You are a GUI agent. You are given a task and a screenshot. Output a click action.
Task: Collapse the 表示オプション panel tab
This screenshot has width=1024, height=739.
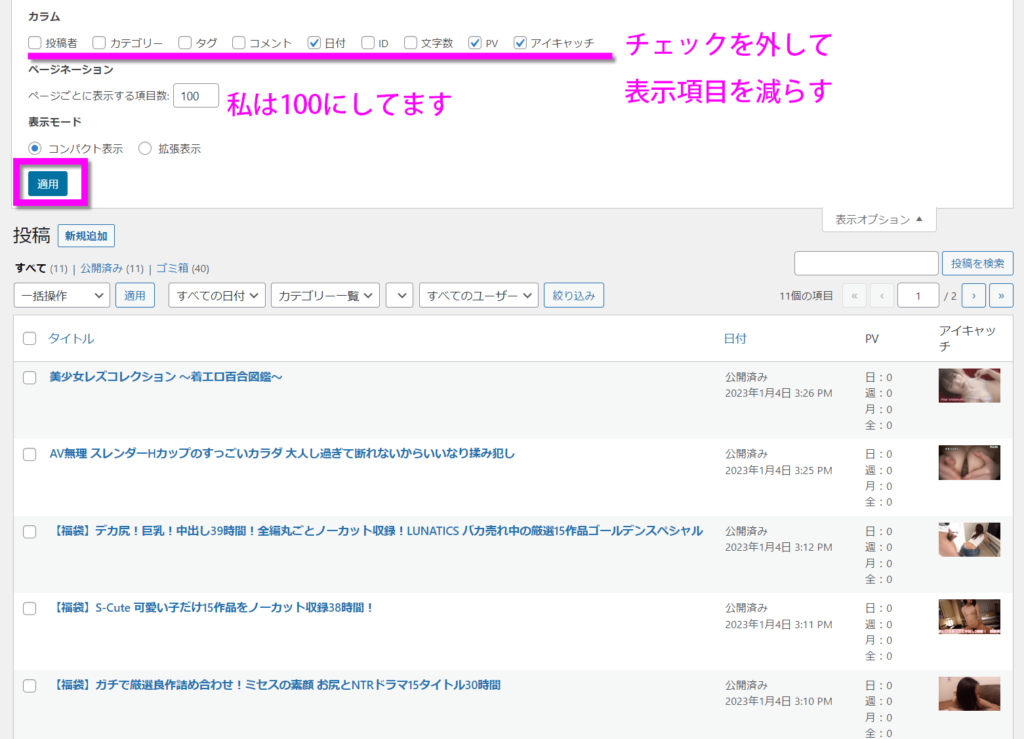click(879, 220)
